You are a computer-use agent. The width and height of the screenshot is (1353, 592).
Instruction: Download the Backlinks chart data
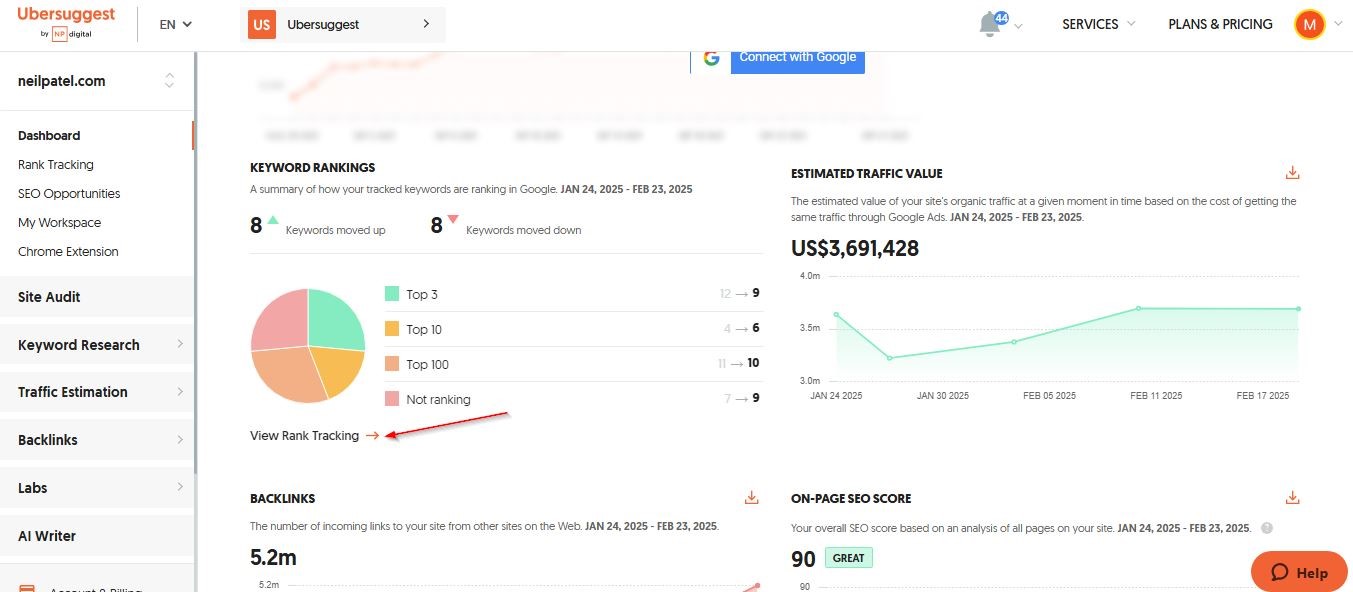coord(751,498)
